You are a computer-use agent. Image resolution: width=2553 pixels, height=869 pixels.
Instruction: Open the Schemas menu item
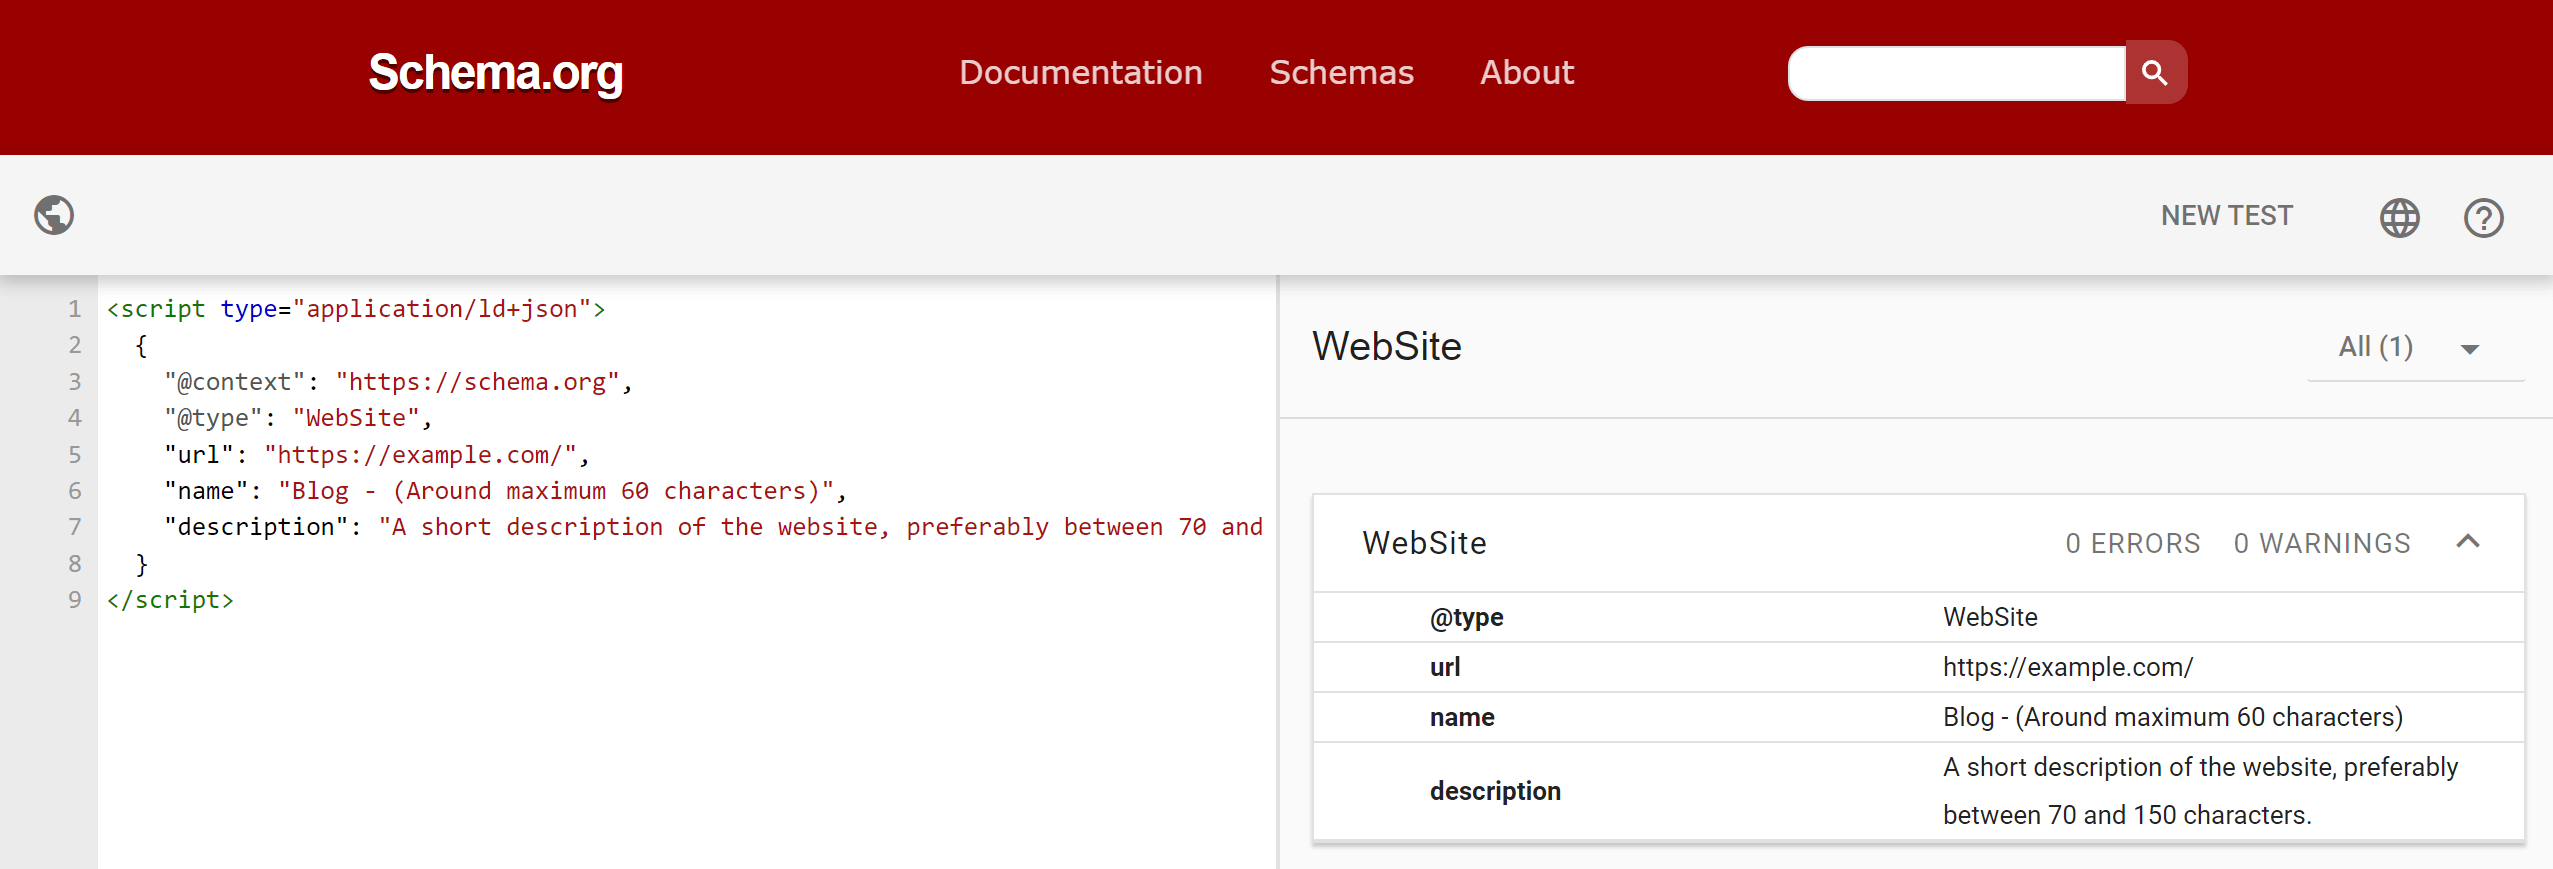[x=1341, y=73]
